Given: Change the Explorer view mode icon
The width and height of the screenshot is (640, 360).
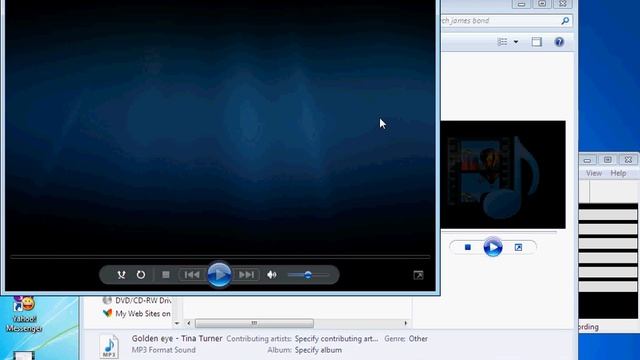Looking at the screenshot, I should click(502, 42).
